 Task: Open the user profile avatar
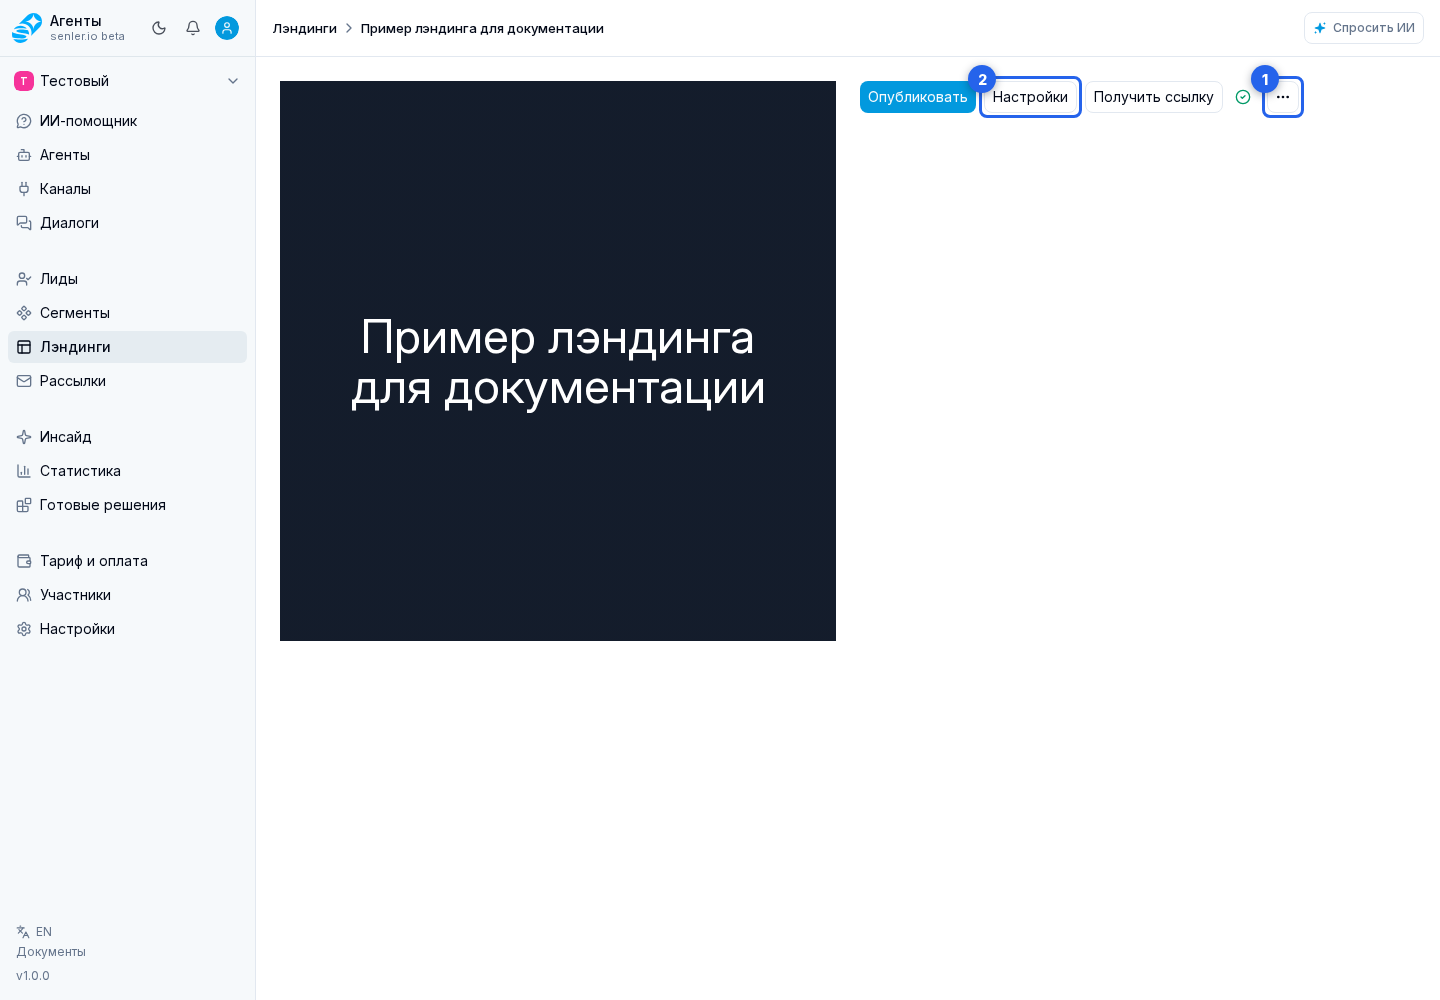pyautogui.click(x=227, y=28)
